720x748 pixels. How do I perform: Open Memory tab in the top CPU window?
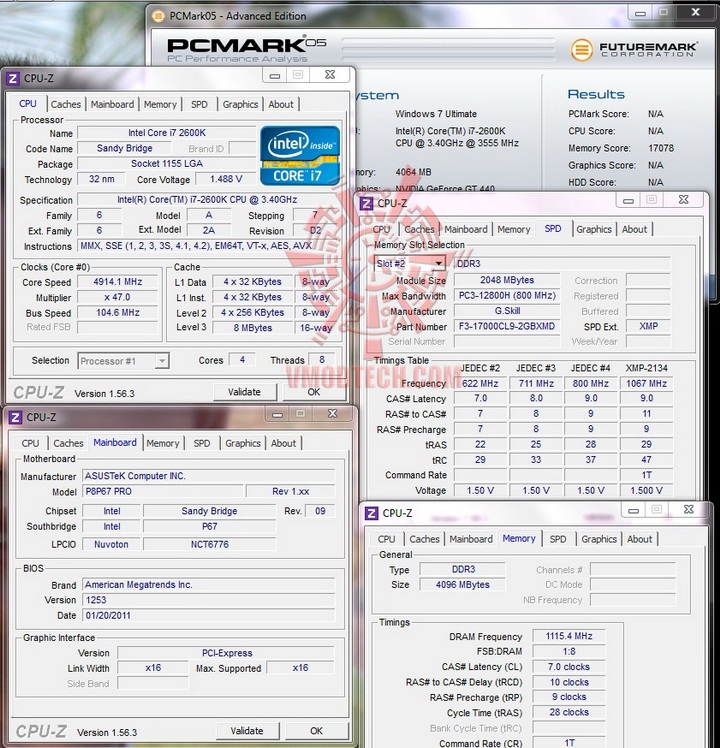[160, 104]
